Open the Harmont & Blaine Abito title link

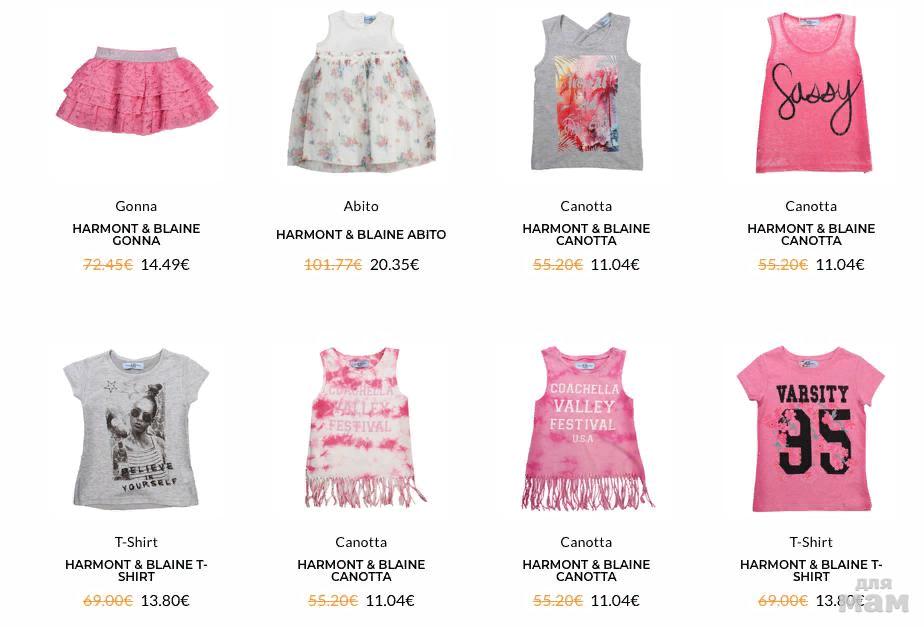point(361,235)
